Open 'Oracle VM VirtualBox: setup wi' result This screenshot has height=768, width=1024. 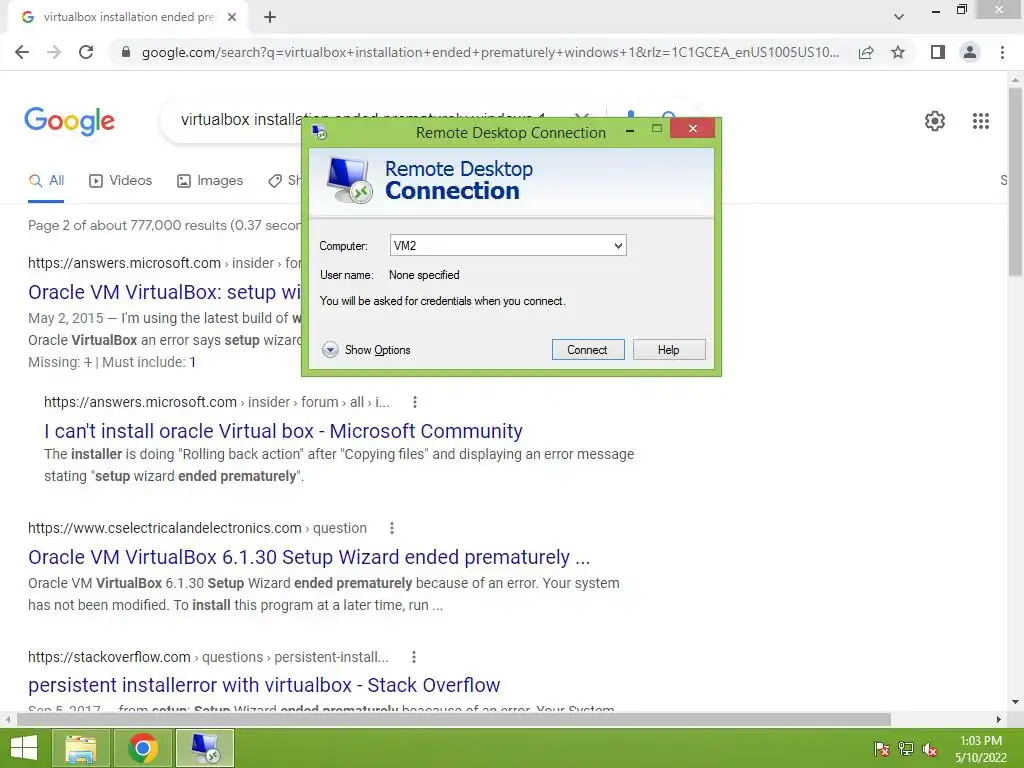tap(164, 292)
